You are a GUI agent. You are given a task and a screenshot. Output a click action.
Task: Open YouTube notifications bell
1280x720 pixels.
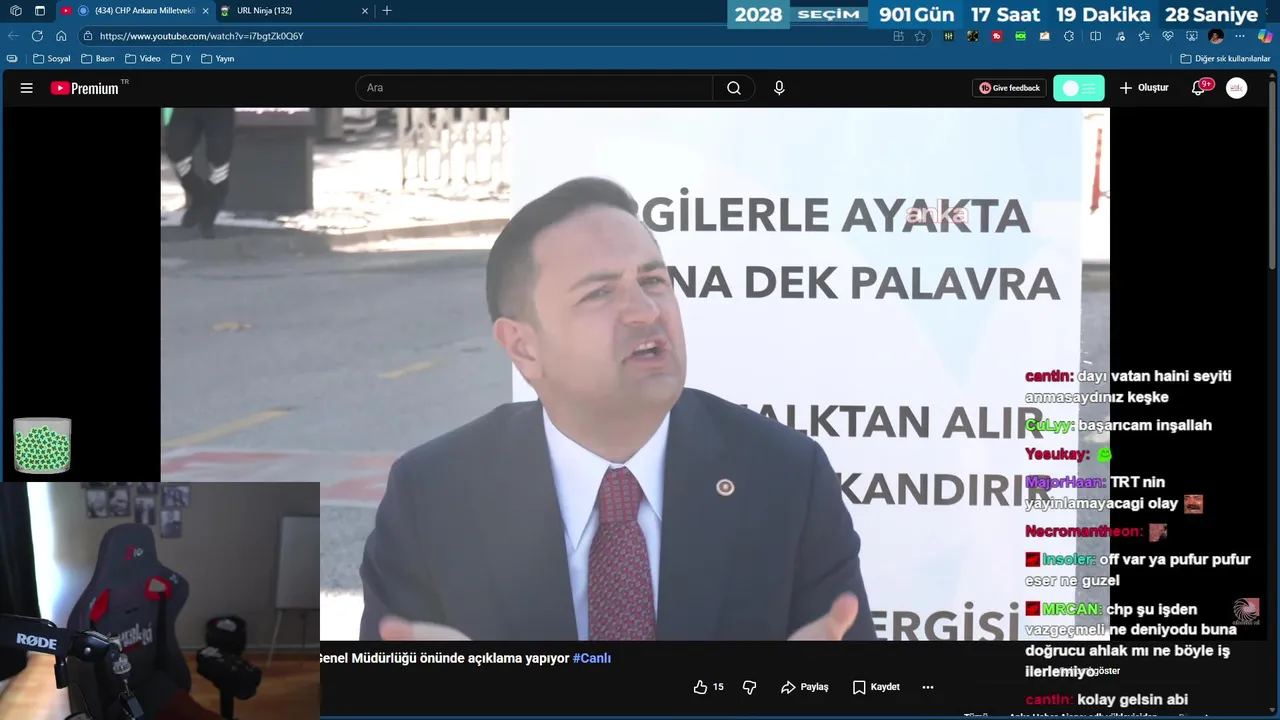(x=1198, y=88)
